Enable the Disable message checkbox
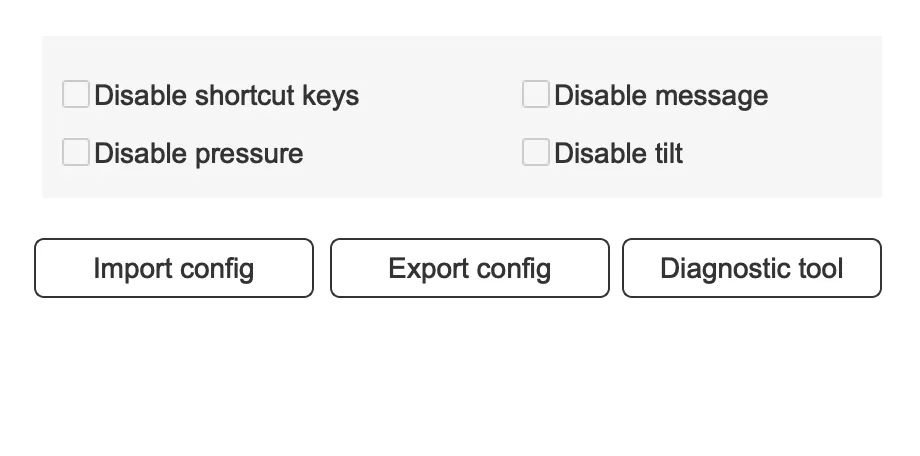 tap(536, 94)
